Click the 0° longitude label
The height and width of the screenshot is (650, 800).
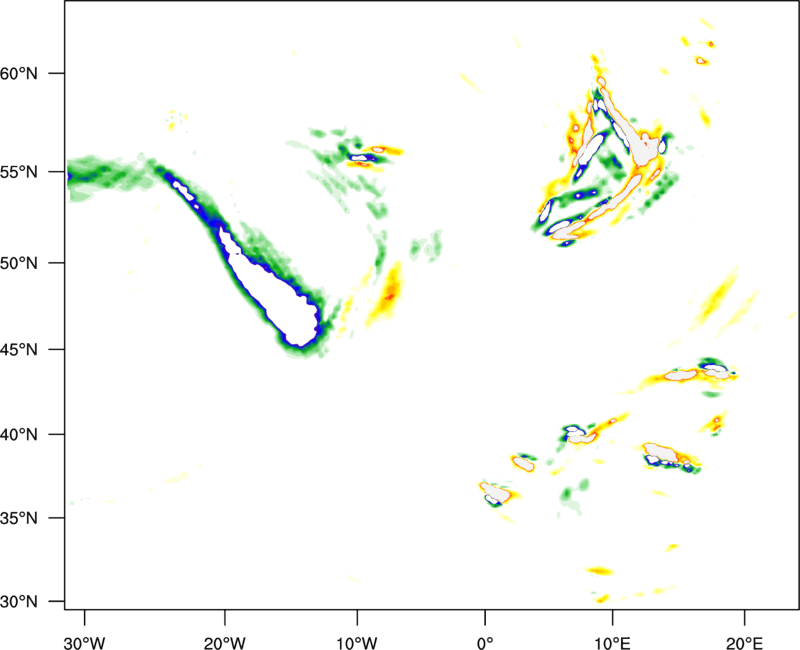pos(485,643)
